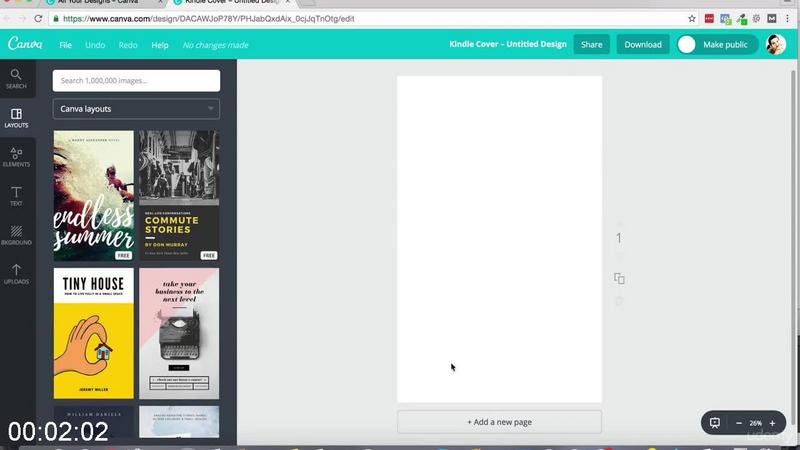
Task: Zoom out with minus button
Action: click(738, 423)
